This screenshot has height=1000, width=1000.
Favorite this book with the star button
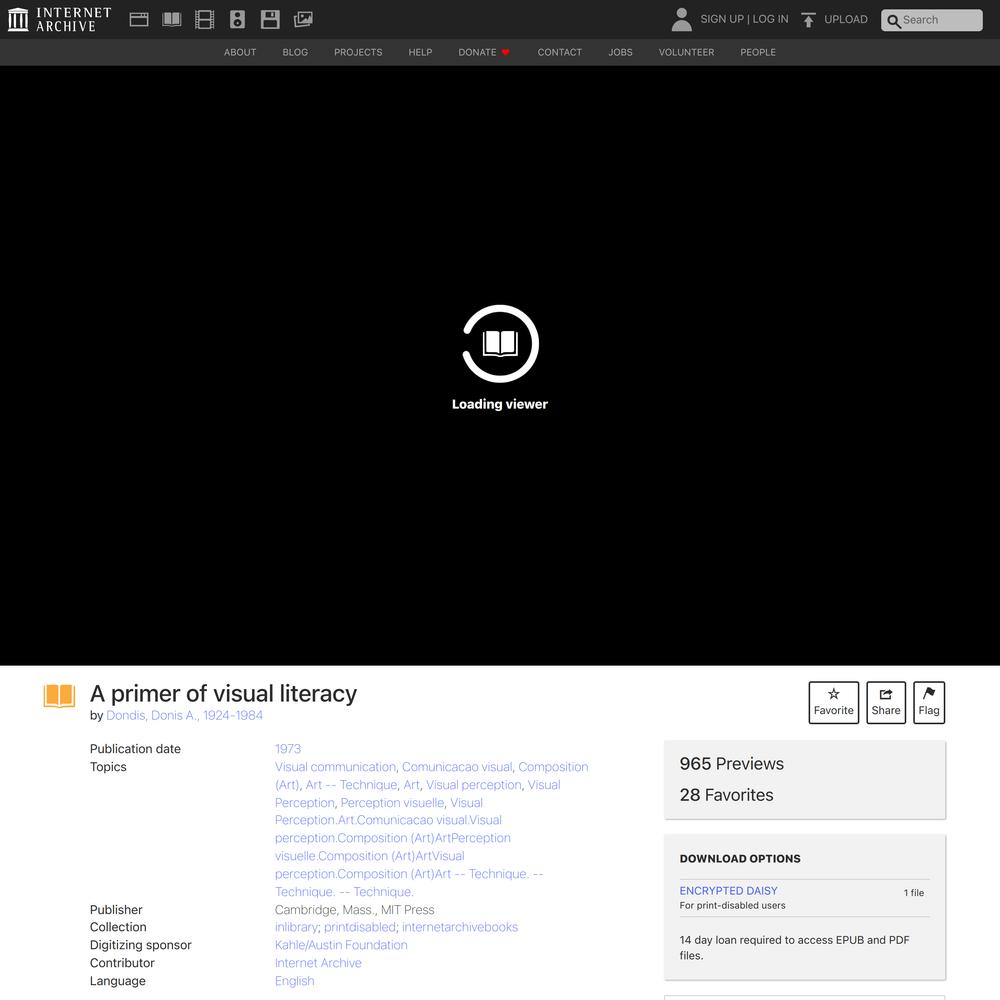(834, 702)
